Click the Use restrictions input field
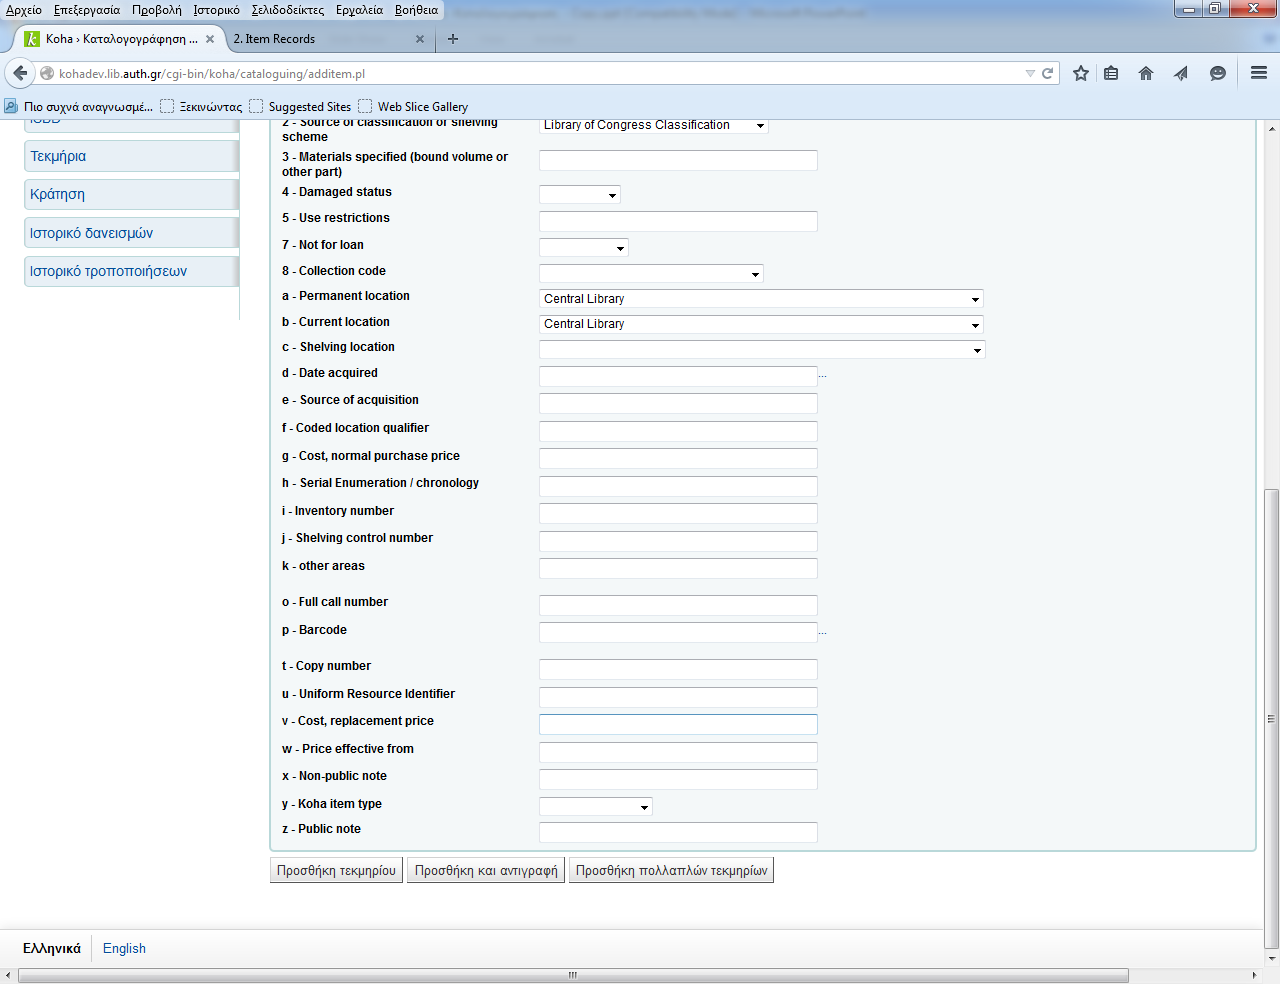This screenshot has height=984, width=1280. [x=678, y=221]
